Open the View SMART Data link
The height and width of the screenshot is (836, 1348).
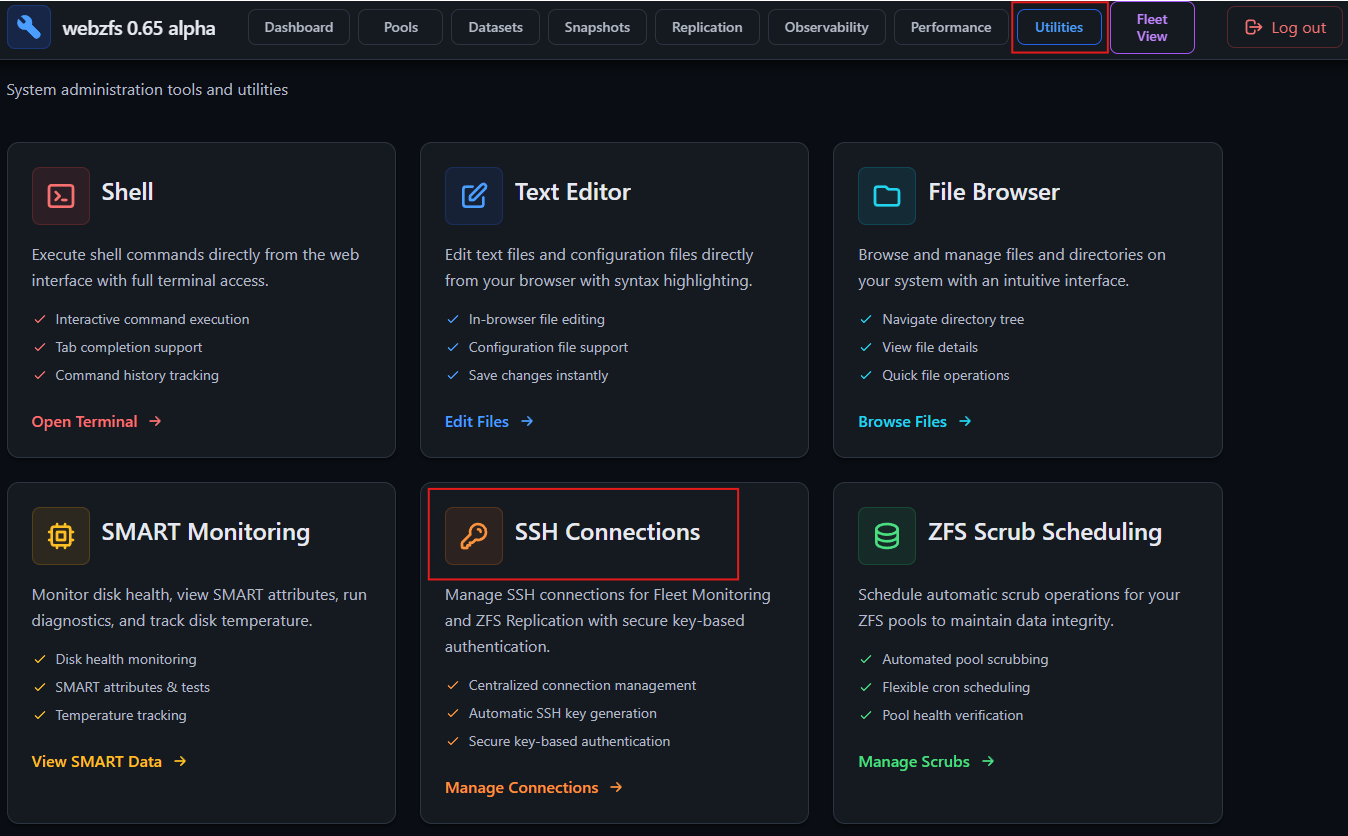tap(109, 761)
